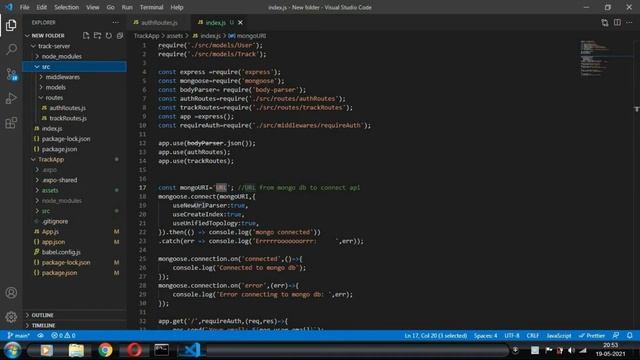
Task: Open Explorer more actions ellipsis
Action: (116, 22)
